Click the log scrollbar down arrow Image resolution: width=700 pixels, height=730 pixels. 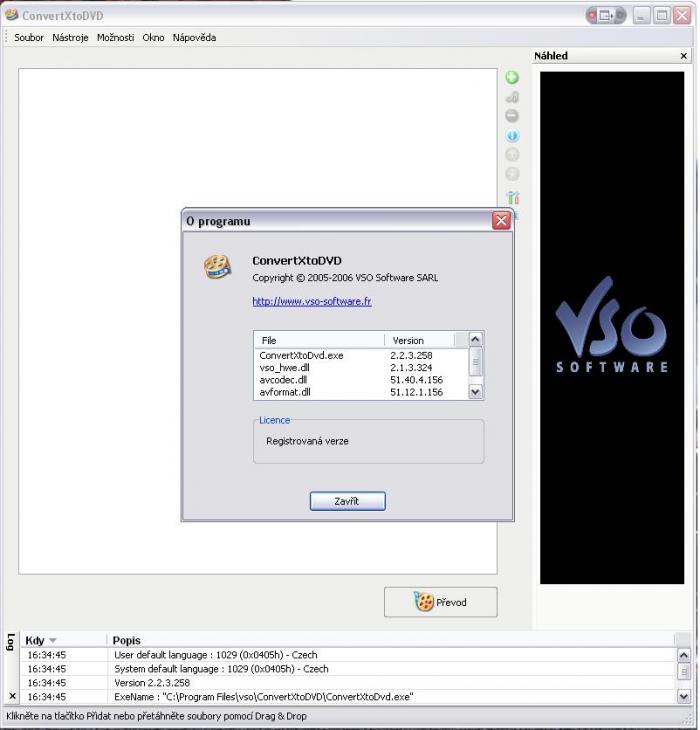click(684, 696)
